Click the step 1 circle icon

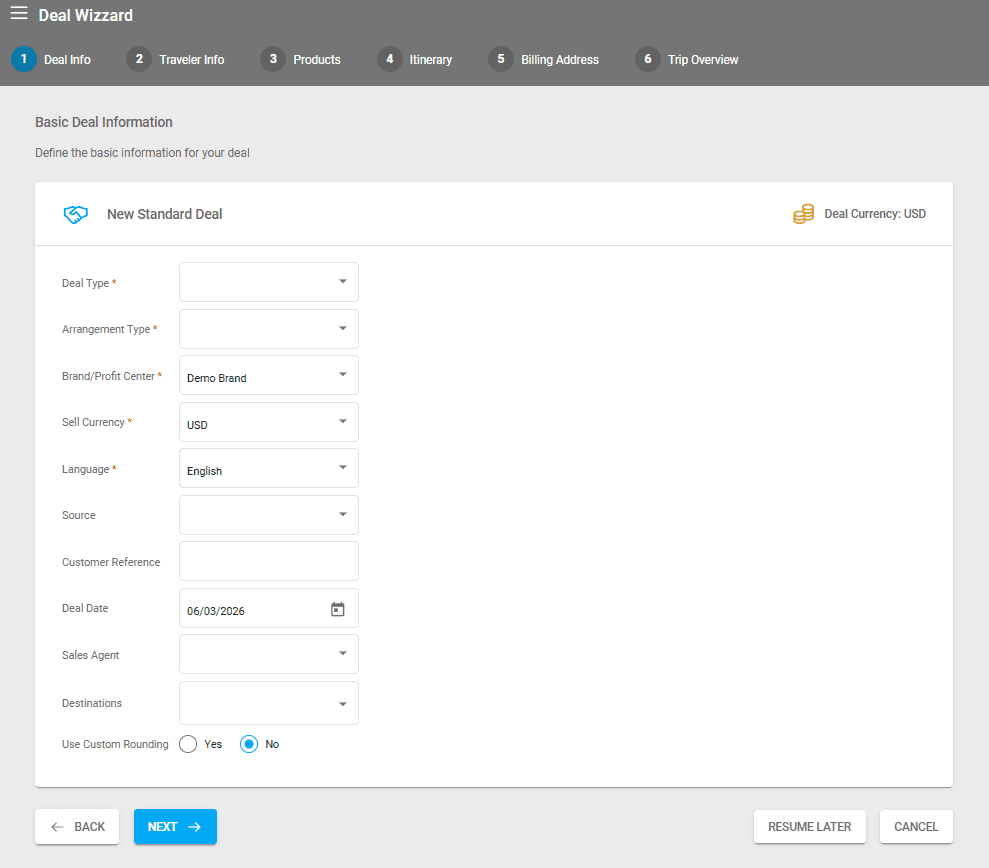[23, 59]
